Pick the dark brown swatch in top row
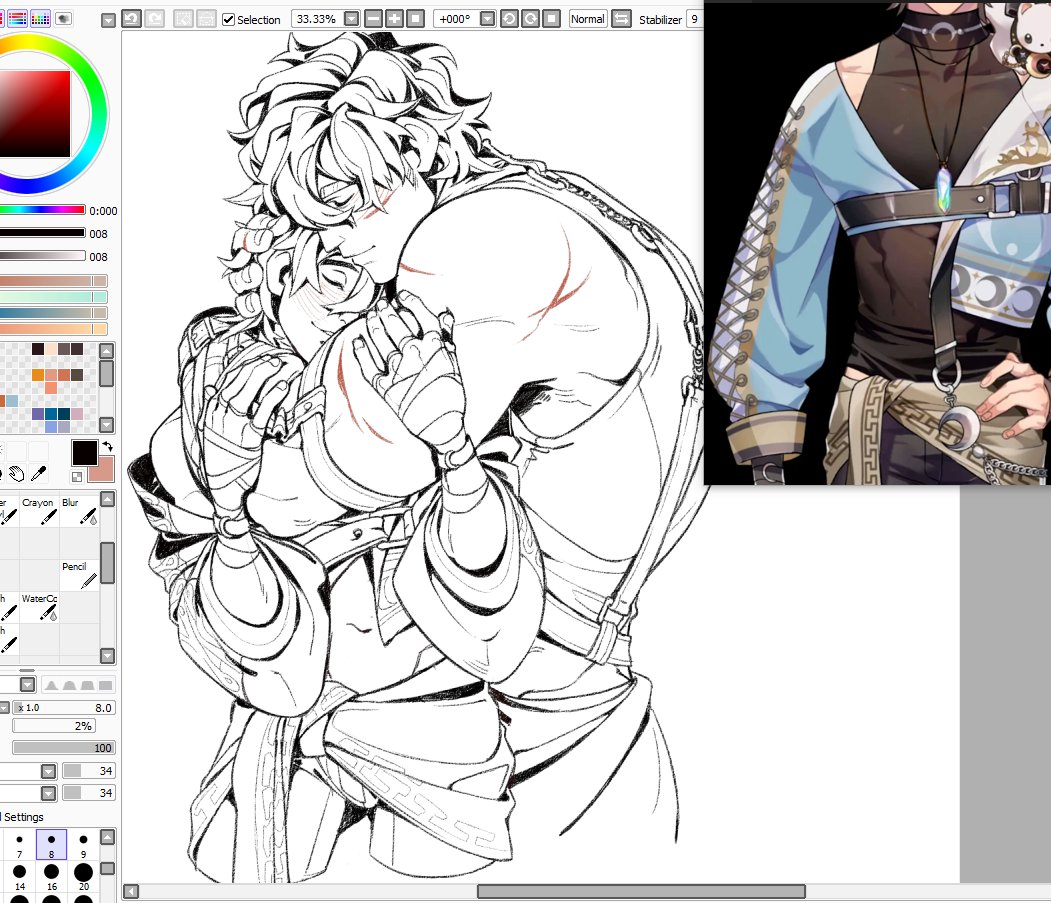The height and width of the screenshot is (903, 1051). point(38,349)
